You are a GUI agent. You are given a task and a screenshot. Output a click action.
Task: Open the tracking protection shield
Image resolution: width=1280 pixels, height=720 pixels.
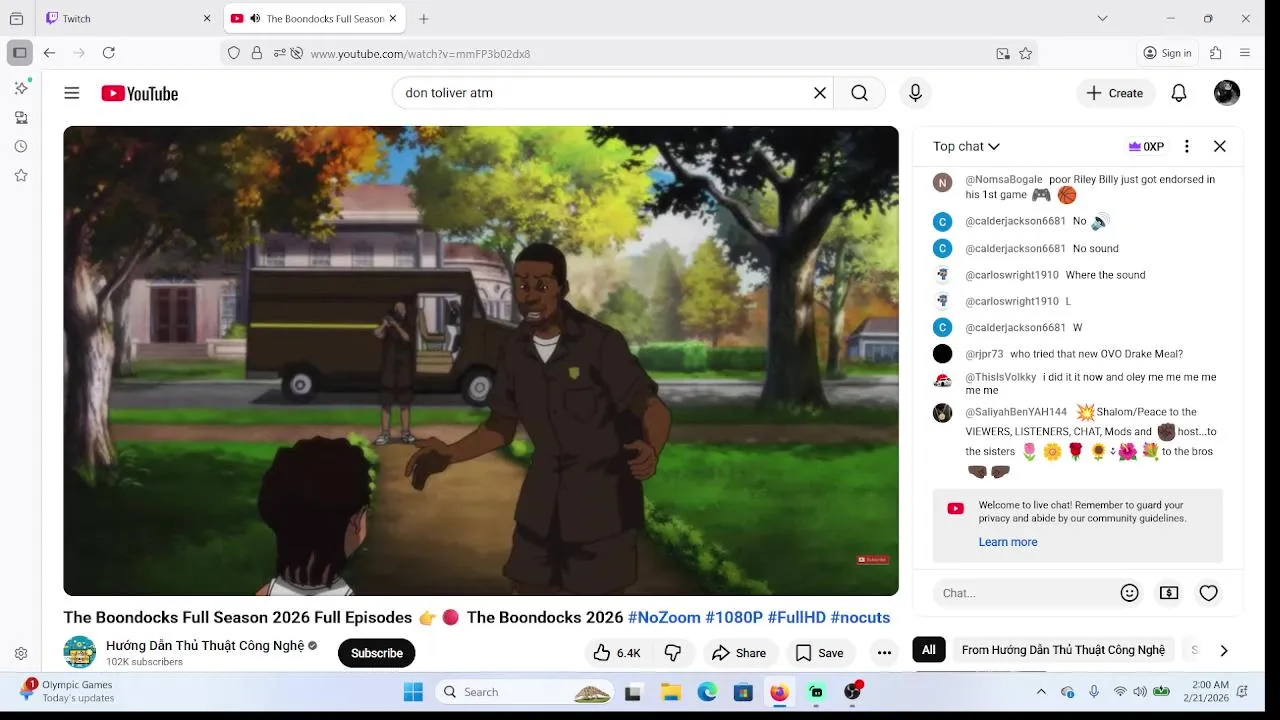pos(234,54)
